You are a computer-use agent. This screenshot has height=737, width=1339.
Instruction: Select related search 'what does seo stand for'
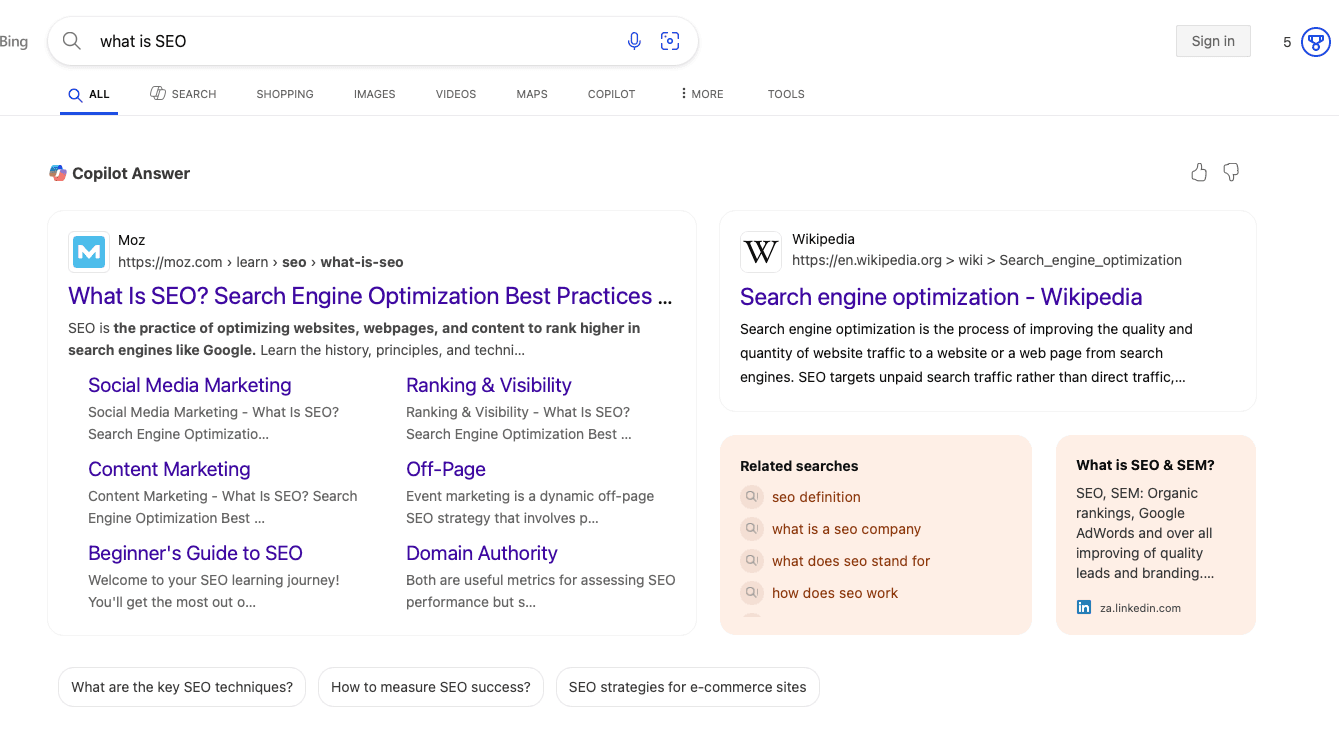(850, 561)
